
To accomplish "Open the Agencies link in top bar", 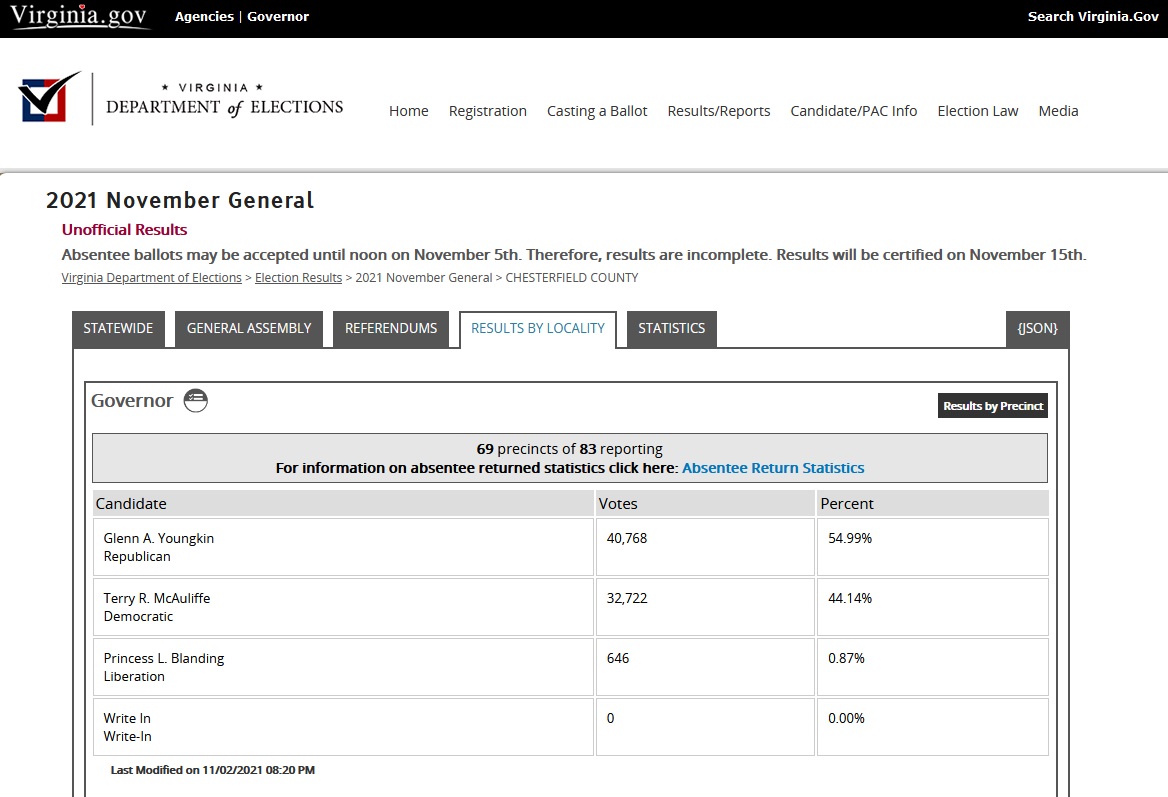I will coord(204,16).
